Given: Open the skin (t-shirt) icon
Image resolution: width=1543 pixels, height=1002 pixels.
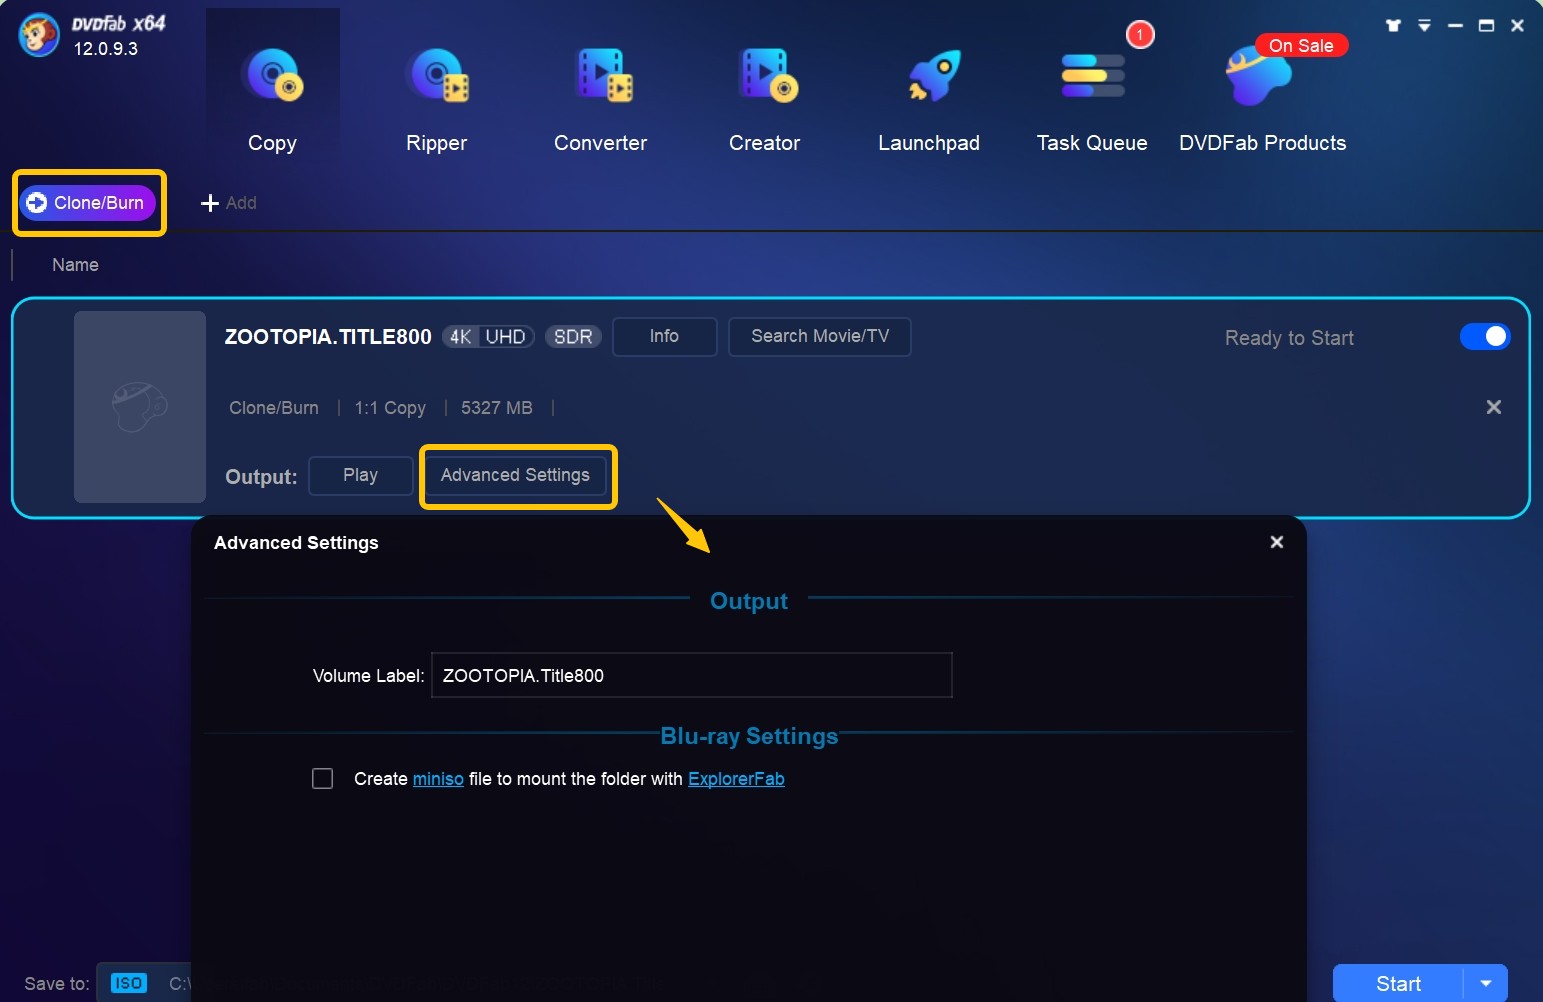Looking at the screenshot, I should (x=1393, y=26).
